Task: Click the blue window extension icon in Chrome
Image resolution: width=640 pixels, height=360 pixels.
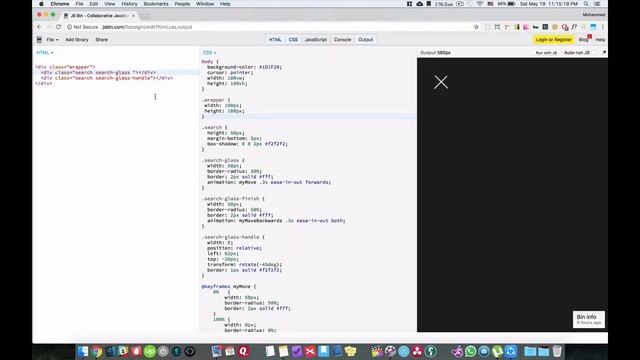Action: tap(593, 27)
